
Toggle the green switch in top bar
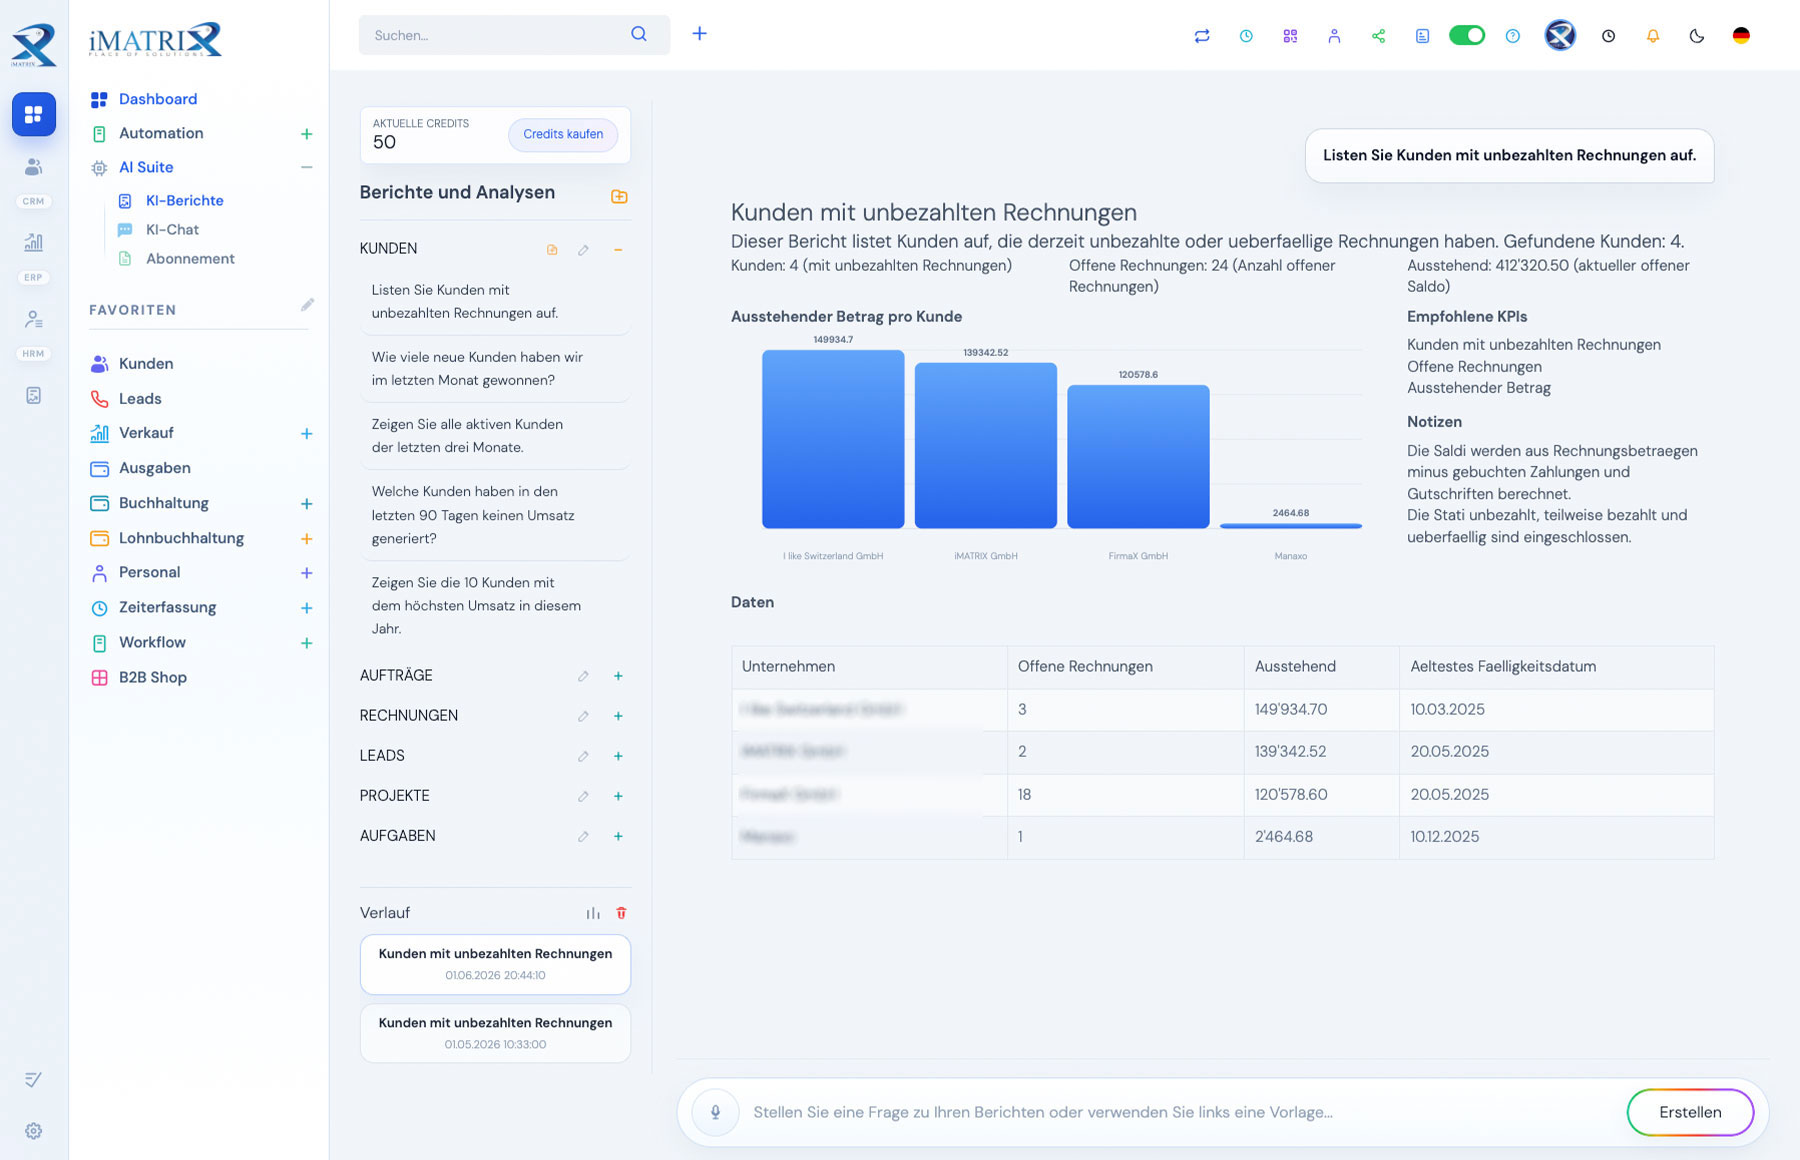pos(1467,36)
